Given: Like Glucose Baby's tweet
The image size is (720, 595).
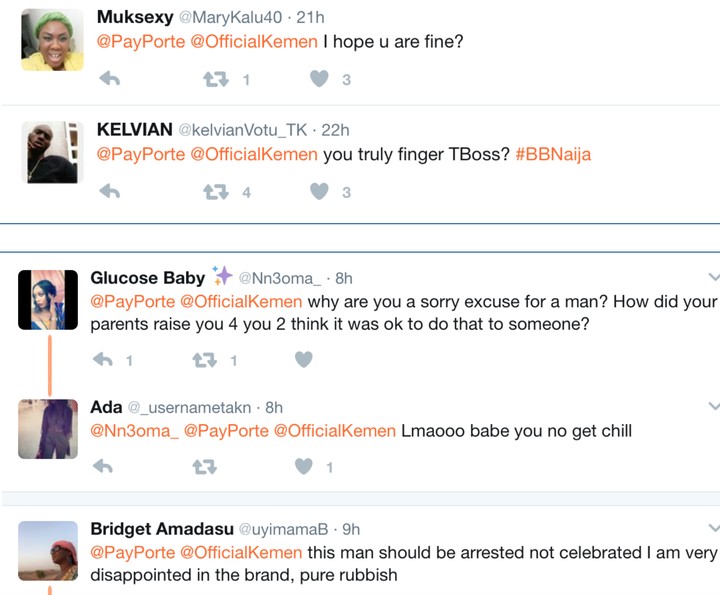Looking at the screenshot, I should click(304, 359).
